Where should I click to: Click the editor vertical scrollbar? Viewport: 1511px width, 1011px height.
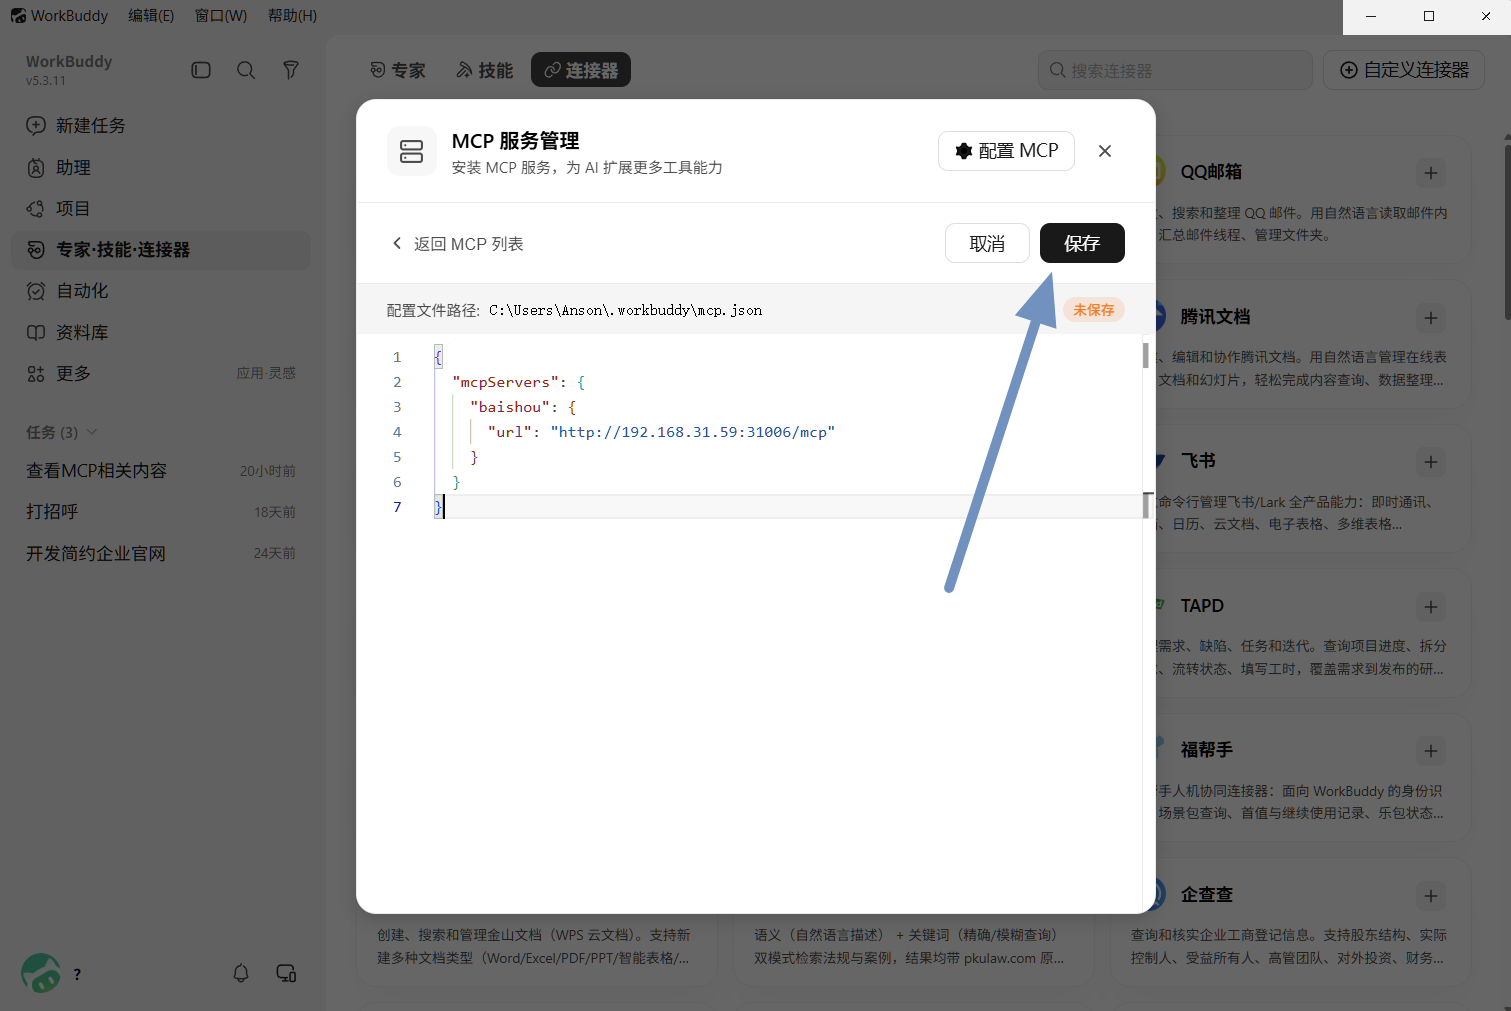coord(1146,356)
